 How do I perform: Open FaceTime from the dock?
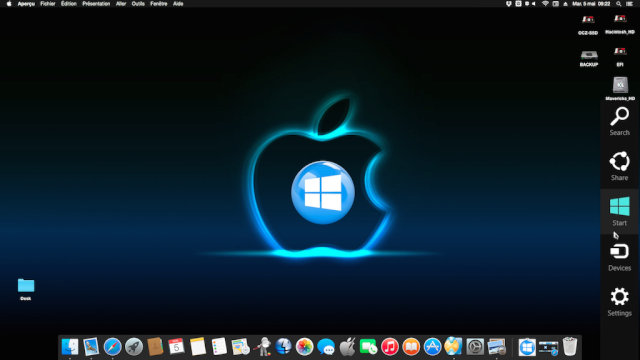(x=368, y=347)
